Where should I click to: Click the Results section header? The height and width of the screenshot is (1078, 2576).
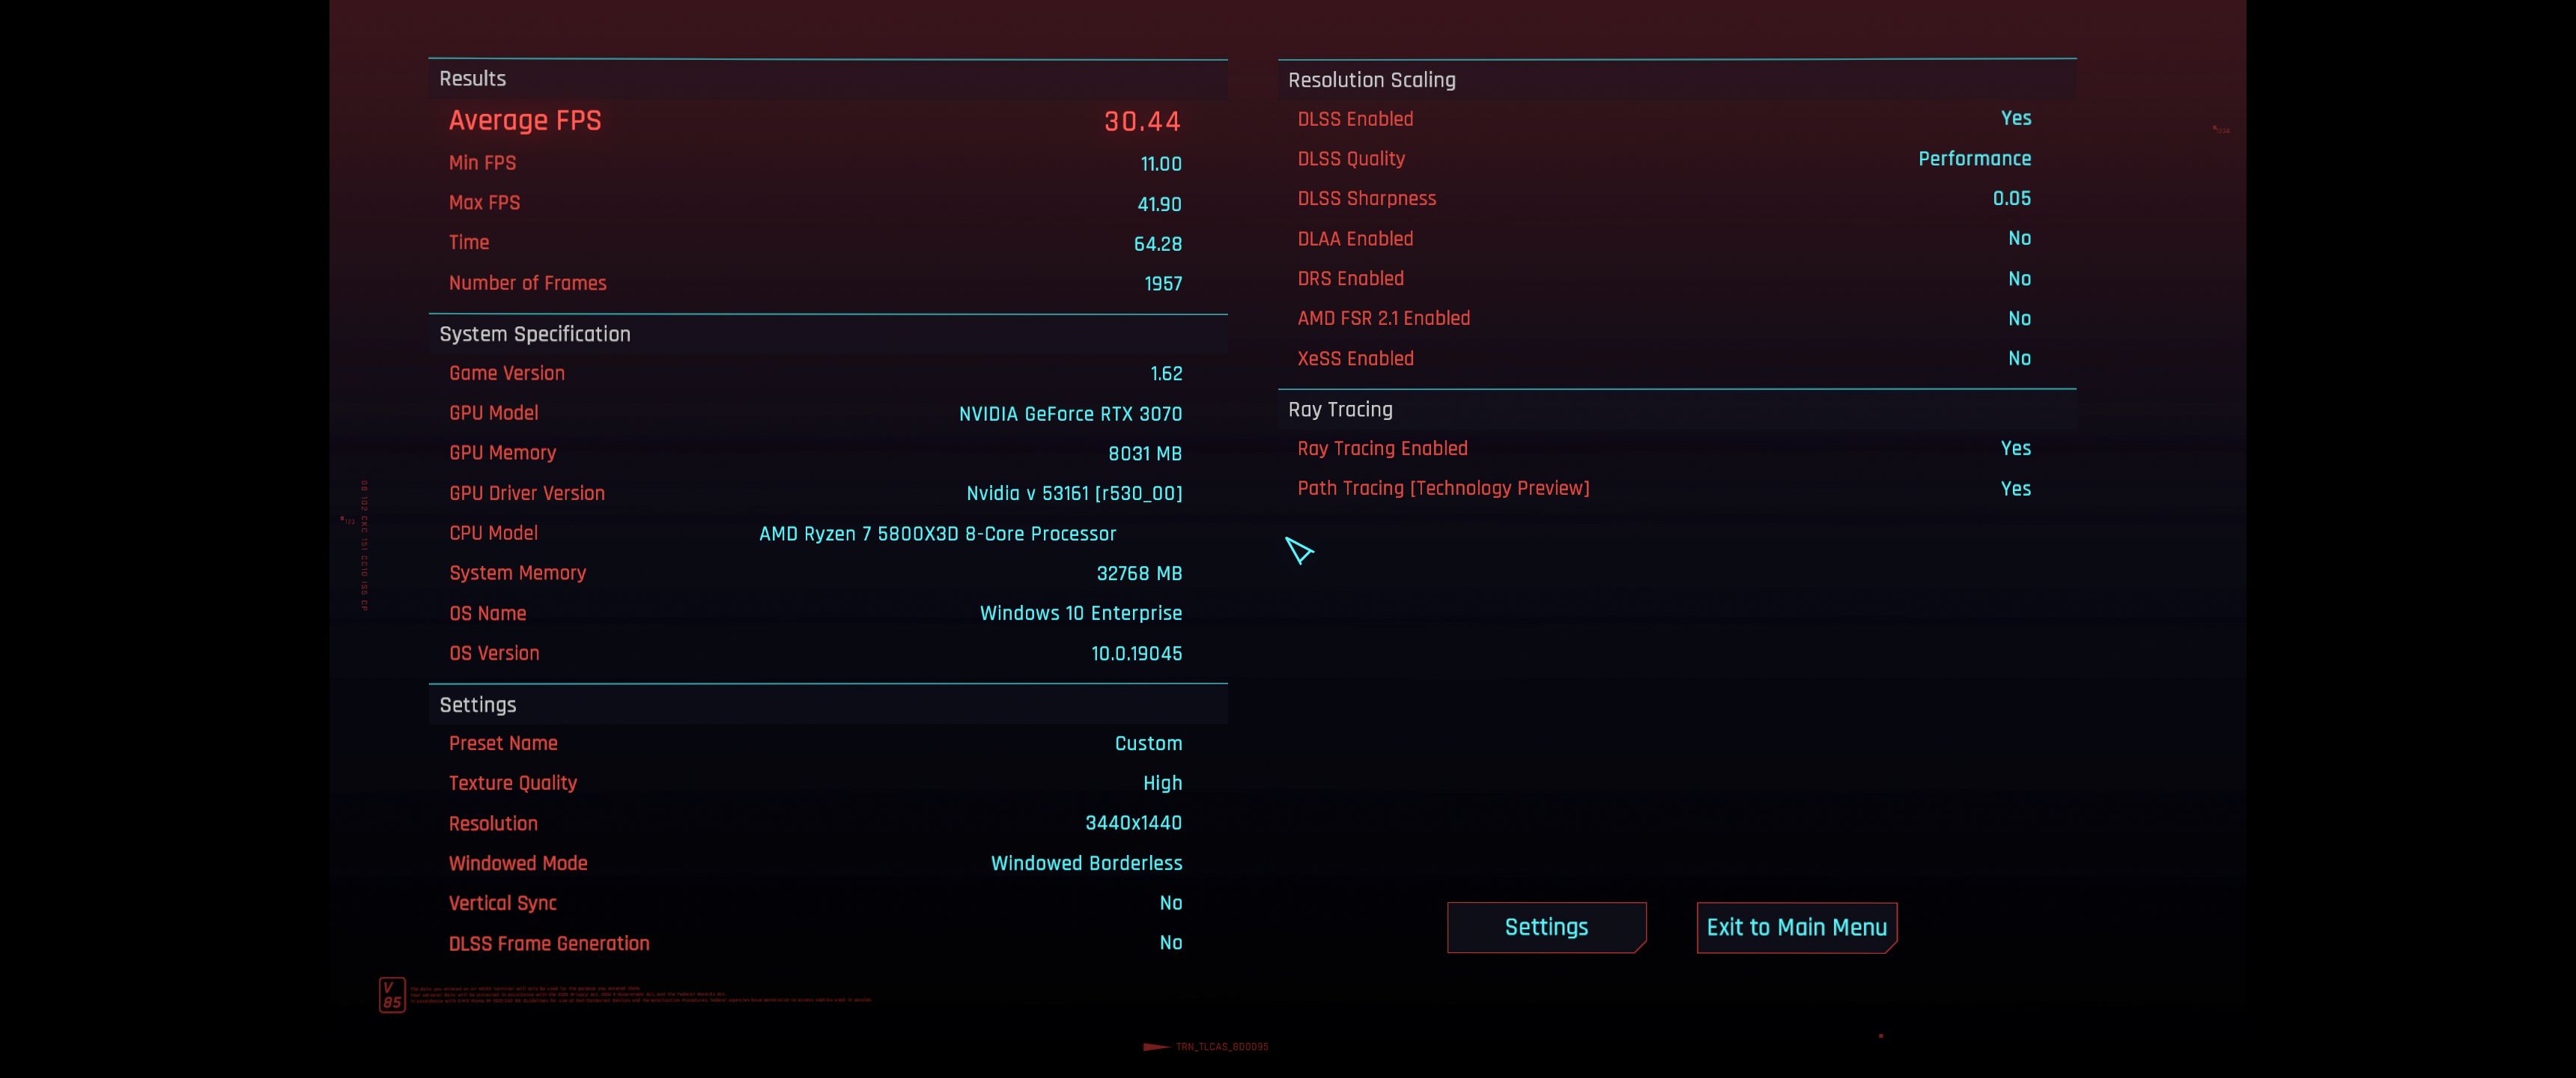(472, 79)
